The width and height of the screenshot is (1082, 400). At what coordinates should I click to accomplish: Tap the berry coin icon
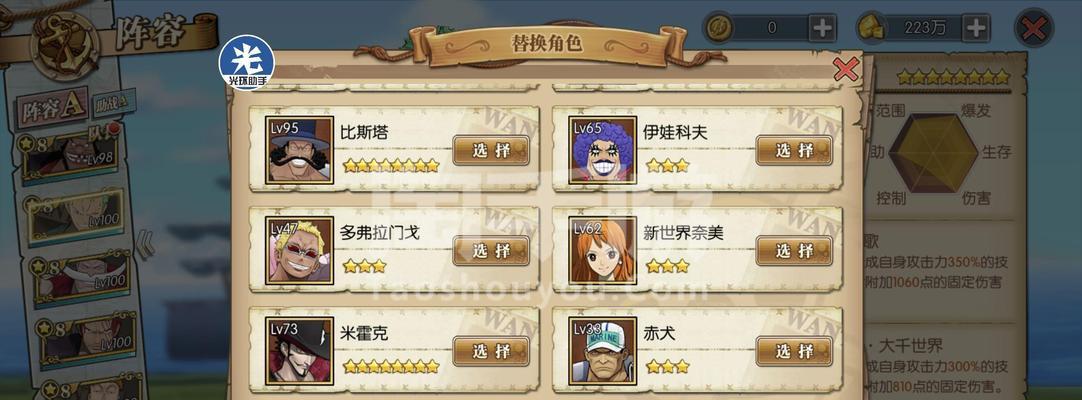click(718, 28)
